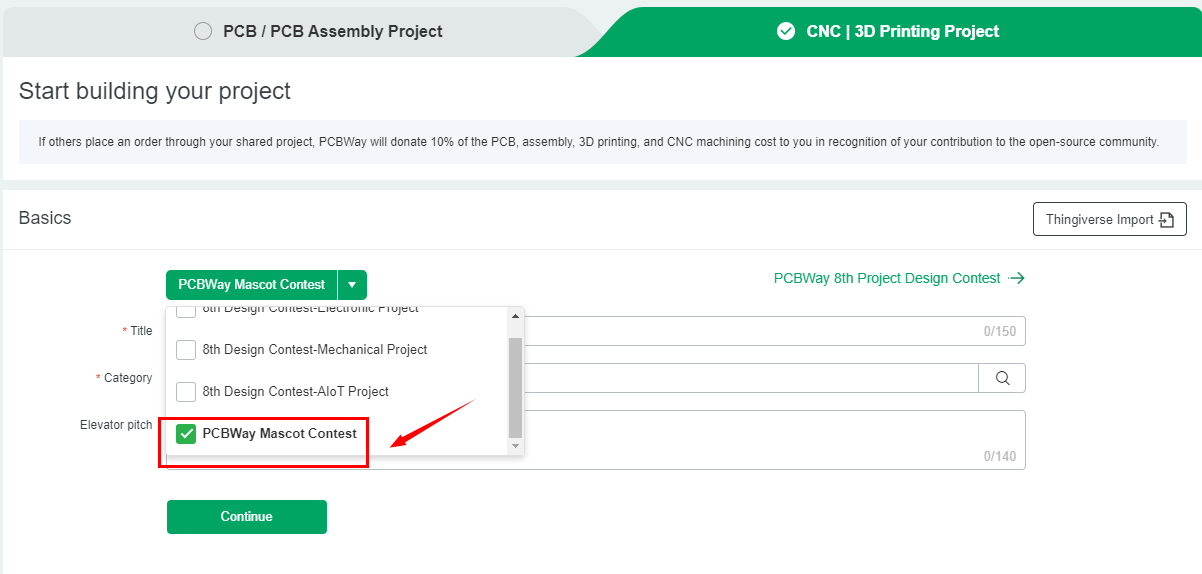Viewport: 1202px width, 574px height.
Task: Check the partially hidden Electronic Project option
Action: pos(186,311)
